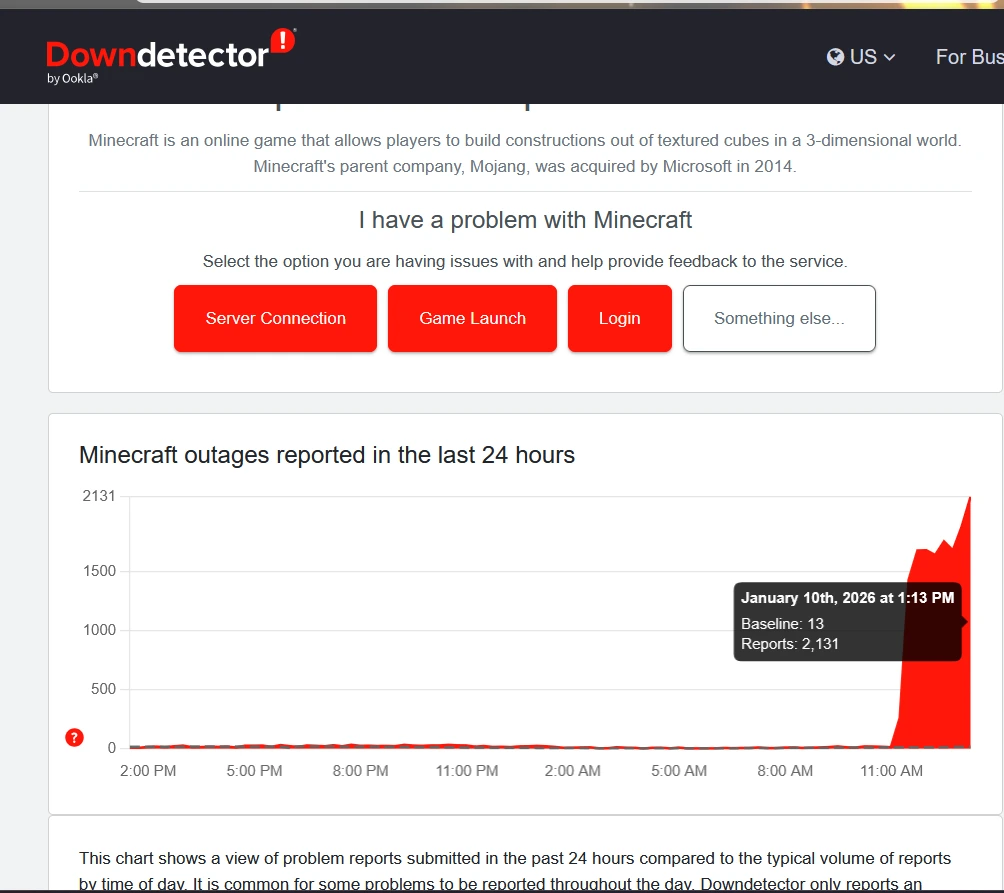Click the 8:00 PM time axis label
Viewport: 1004px width, 893px height.
tap(360, 771)
